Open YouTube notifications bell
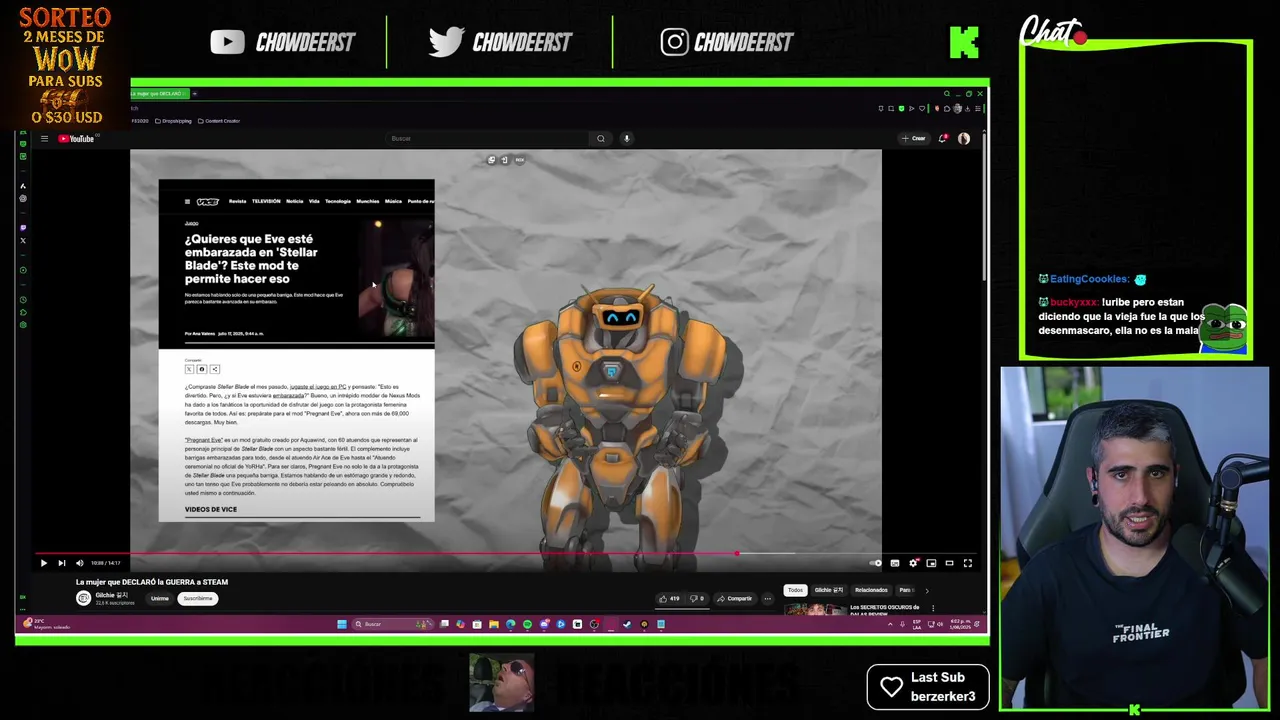The width and height of the screenshot is (1280, 720). pyautogui.click(x=942, y=139)
